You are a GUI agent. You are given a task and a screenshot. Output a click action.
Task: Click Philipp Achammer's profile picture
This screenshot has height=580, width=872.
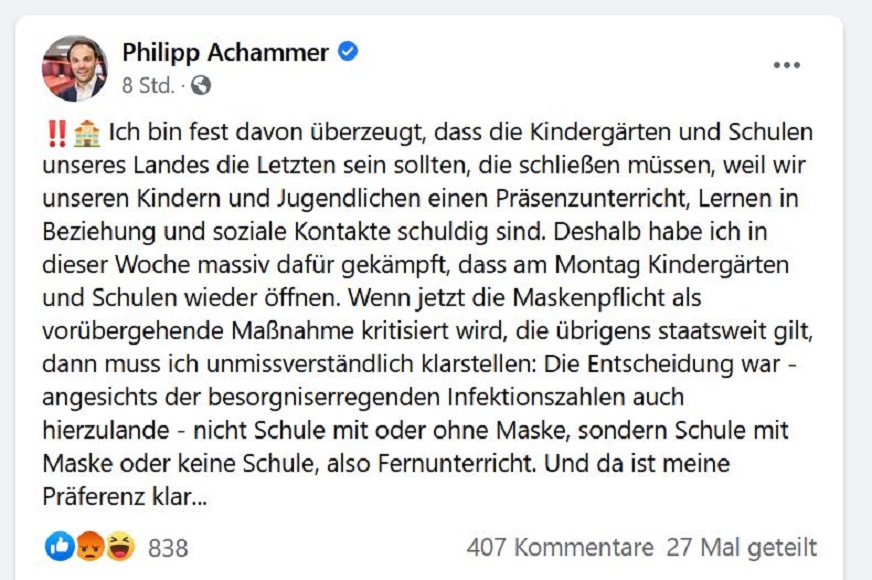[x=74, y=68]
